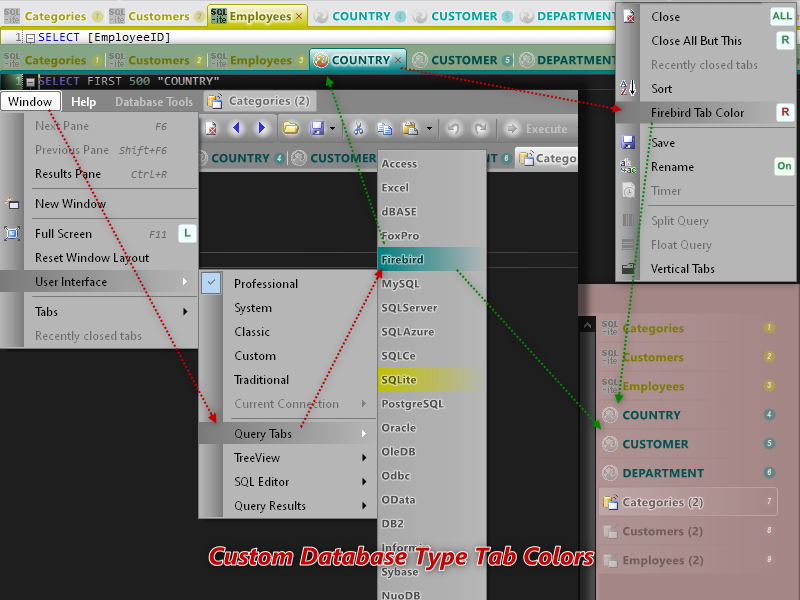Click the New Window icon in Window menu
The image size is (800, 600).
tap(12, 204)
